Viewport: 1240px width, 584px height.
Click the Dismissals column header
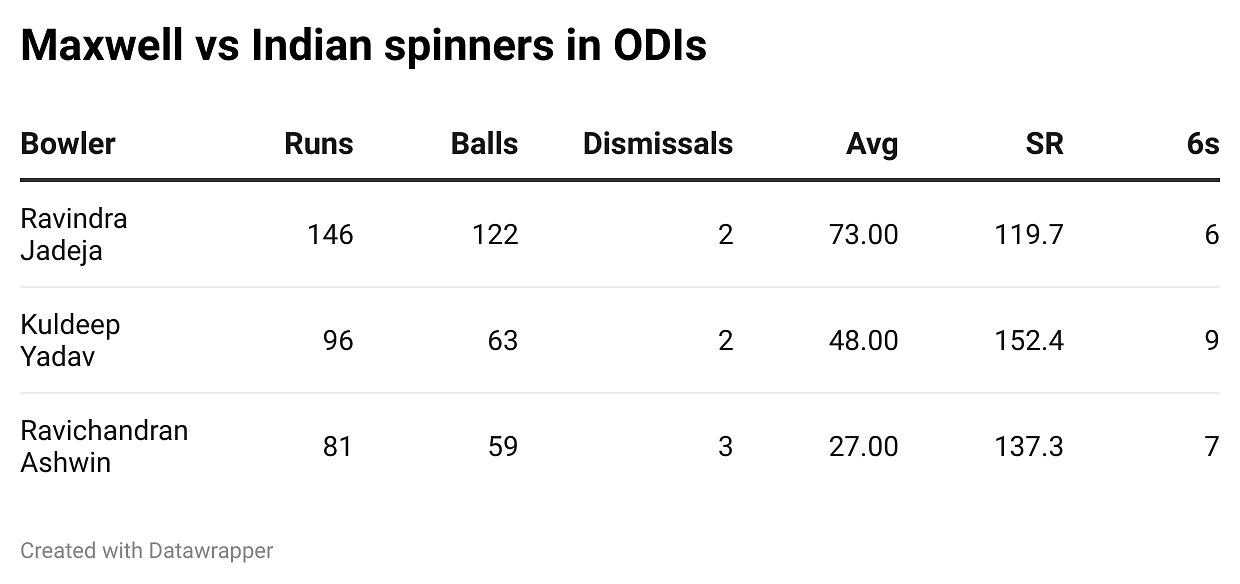pos(657,144)
